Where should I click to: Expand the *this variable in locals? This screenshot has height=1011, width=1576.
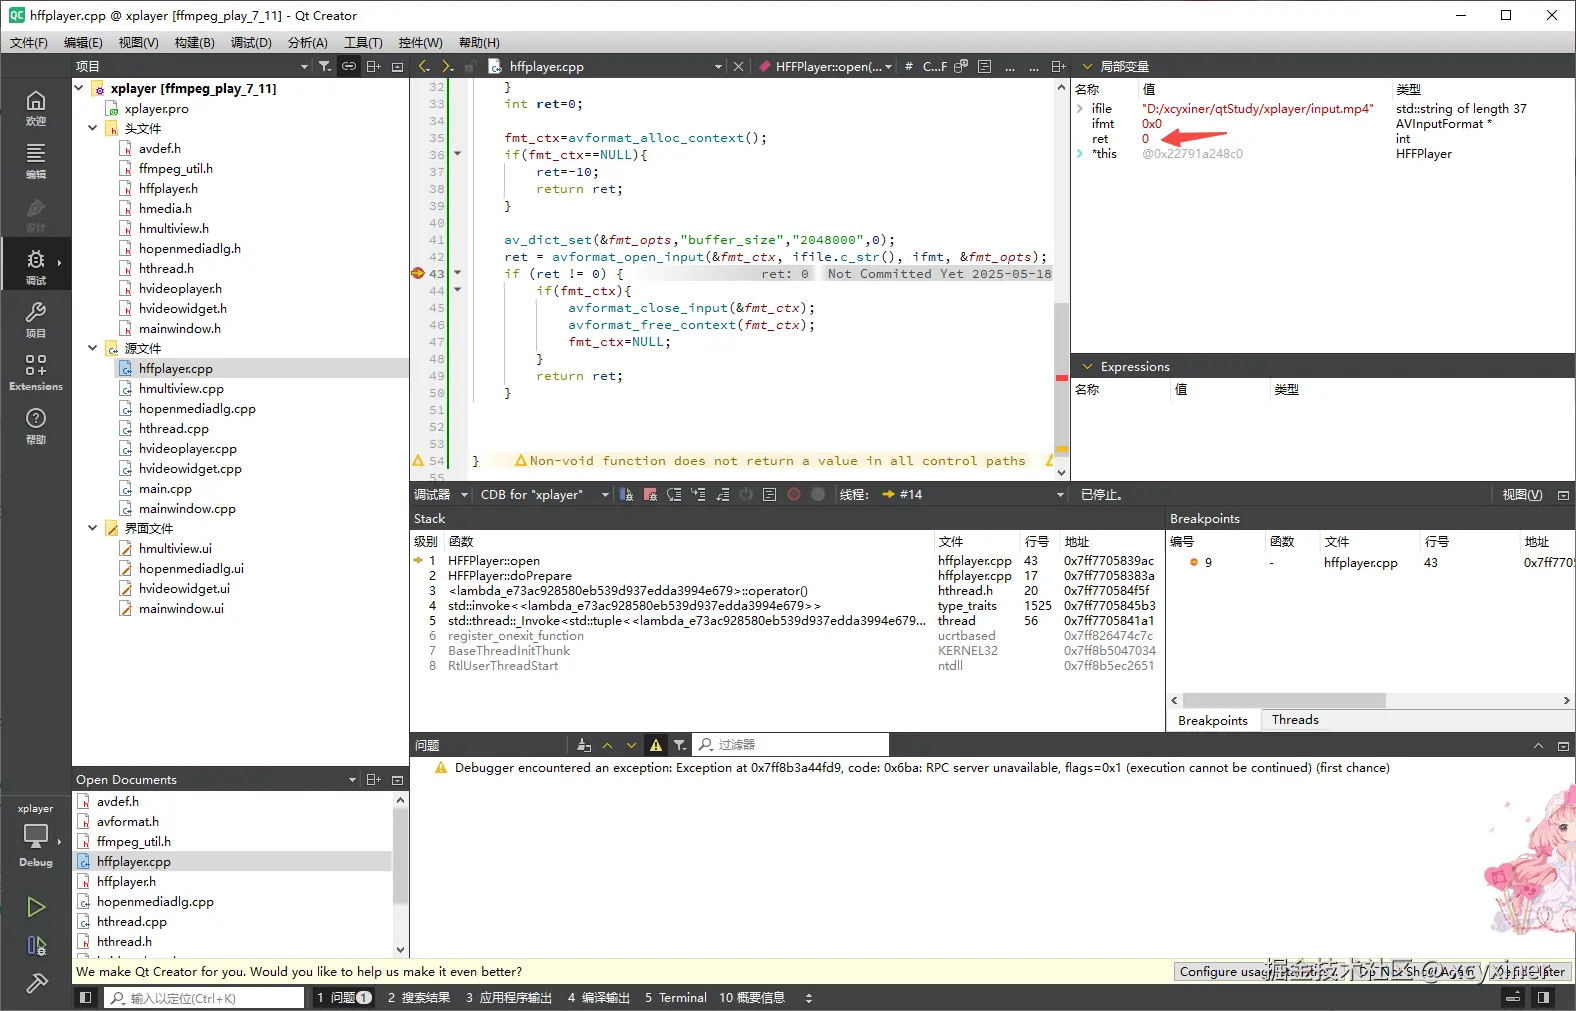point(1080,154)
